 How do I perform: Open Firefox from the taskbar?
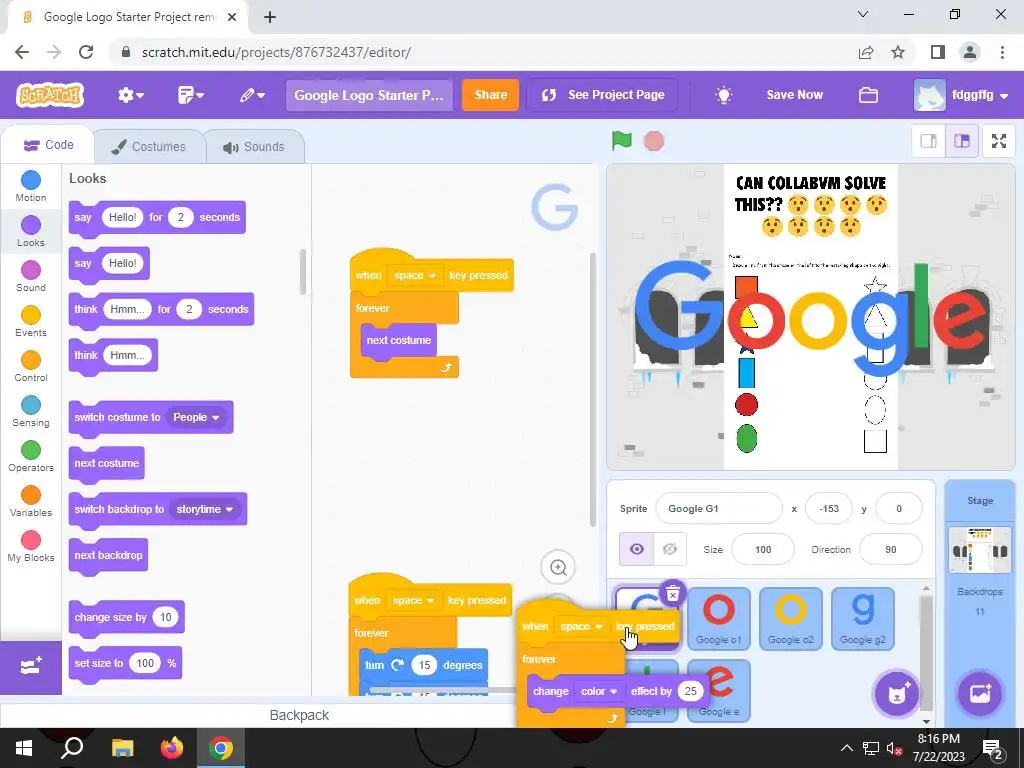(171, 748)
